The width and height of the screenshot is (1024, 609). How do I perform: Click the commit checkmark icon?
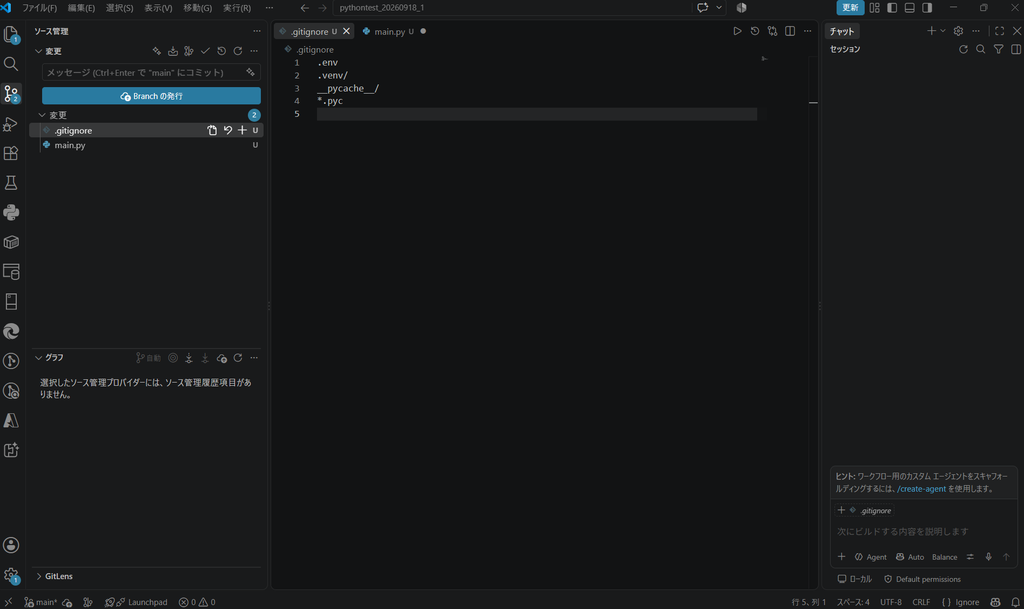[x=205, y=51]
